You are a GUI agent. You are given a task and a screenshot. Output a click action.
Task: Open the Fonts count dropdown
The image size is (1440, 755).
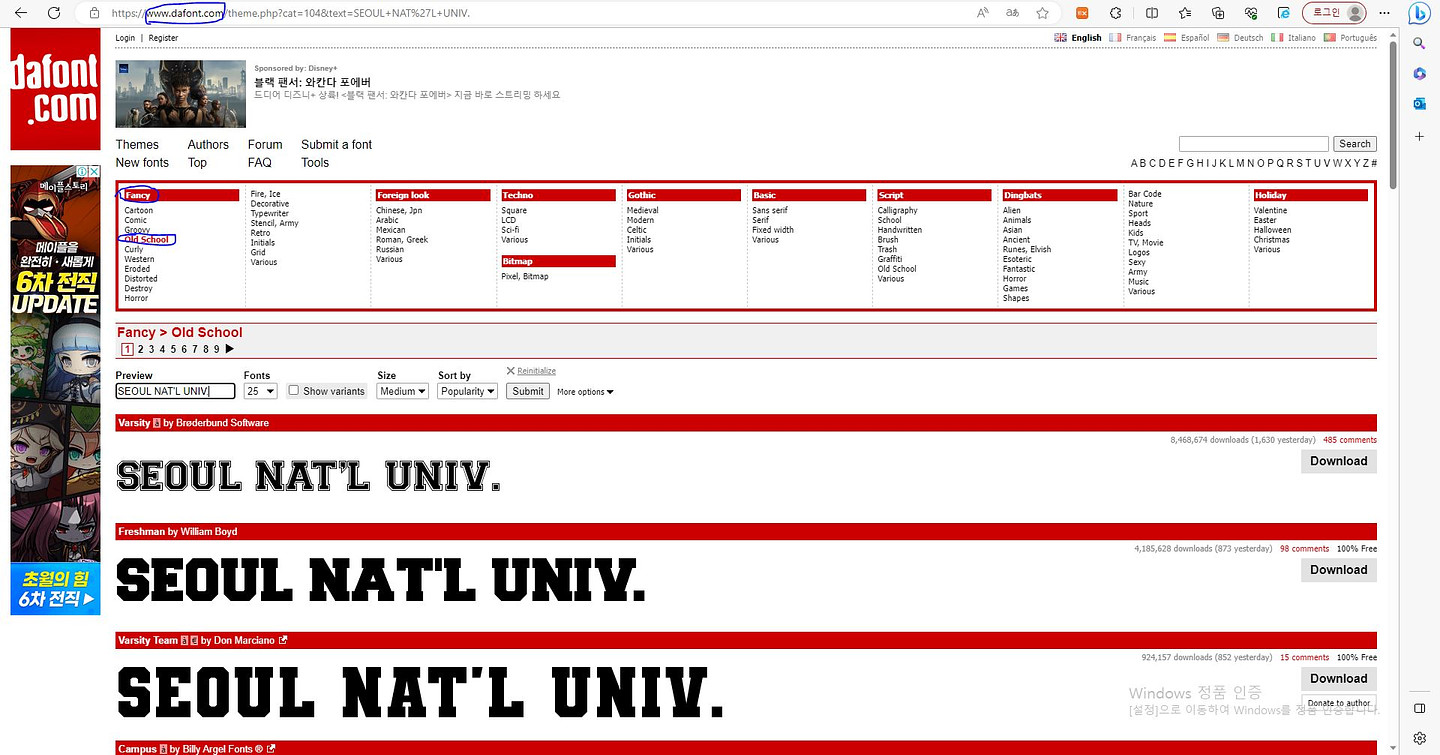point(260,392)
